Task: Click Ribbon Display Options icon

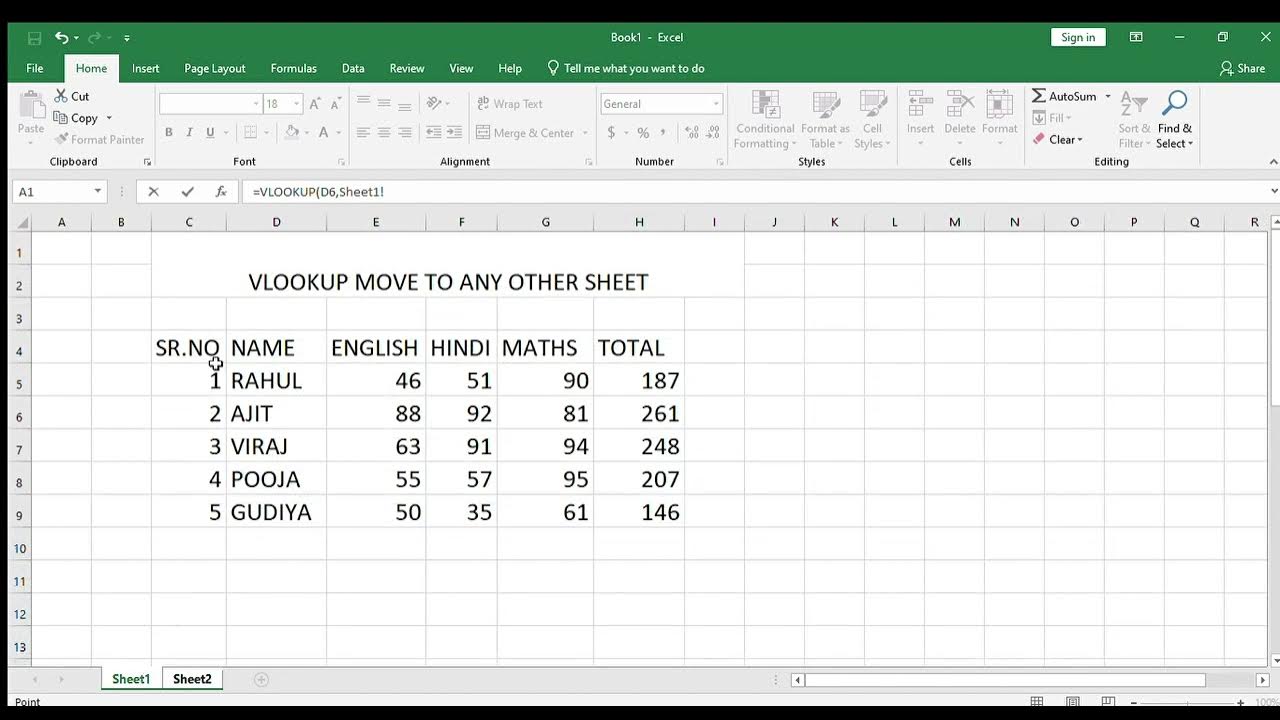Action: tap(1136, 37)
